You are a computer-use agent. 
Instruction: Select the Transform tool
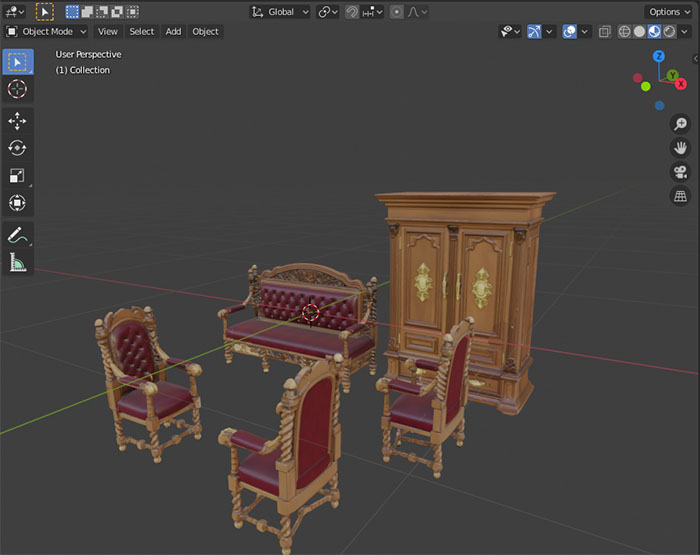pyautogui.click(x=18, y=203)
